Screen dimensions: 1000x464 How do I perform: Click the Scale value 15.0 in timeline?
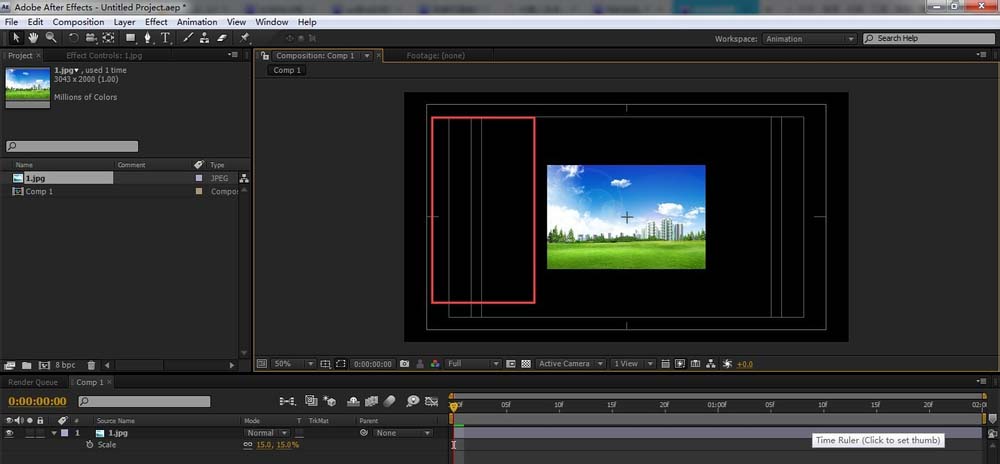tap(264, 444)
